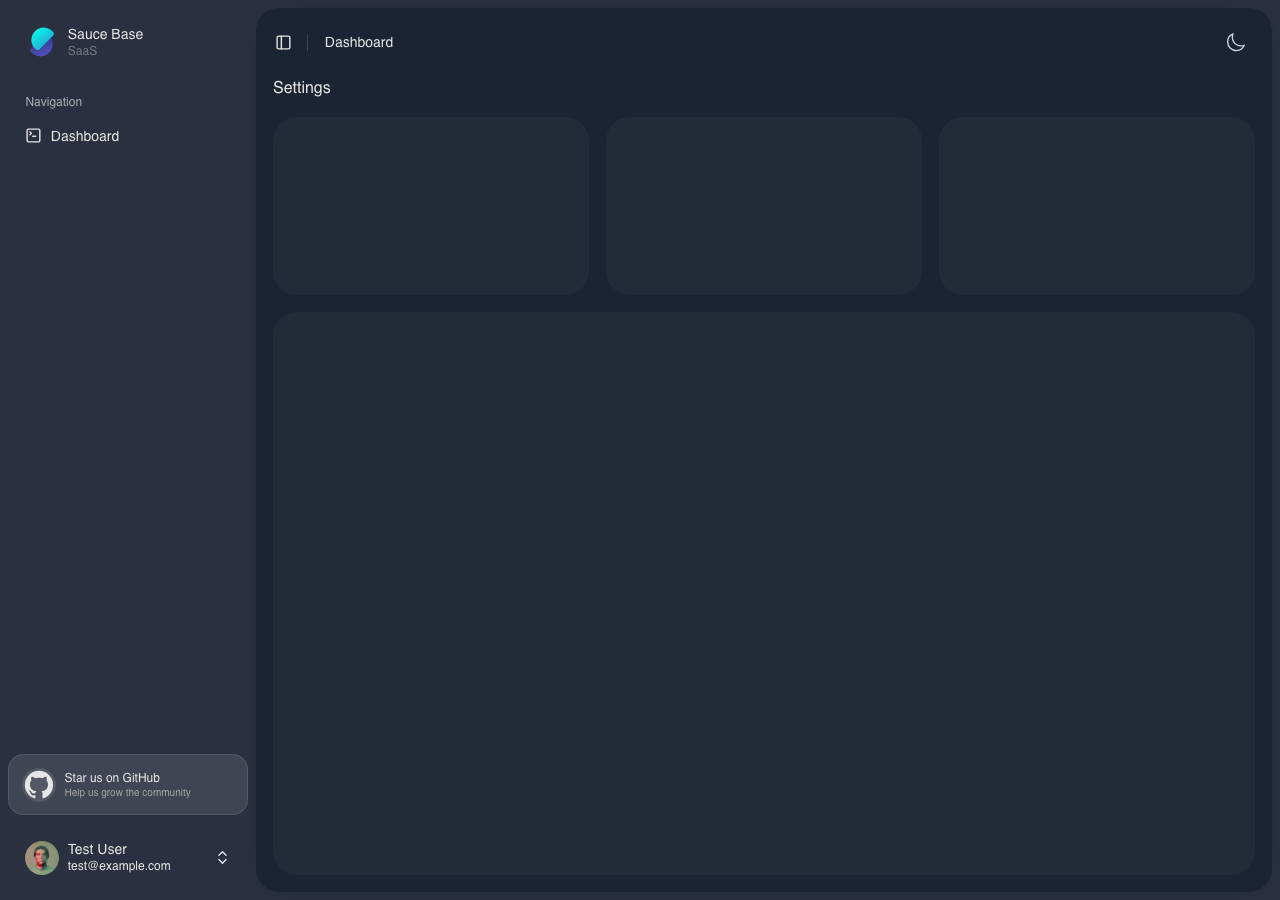Click the Star us on GitHub card
The image size is (1280, 900).
[127, 784]
